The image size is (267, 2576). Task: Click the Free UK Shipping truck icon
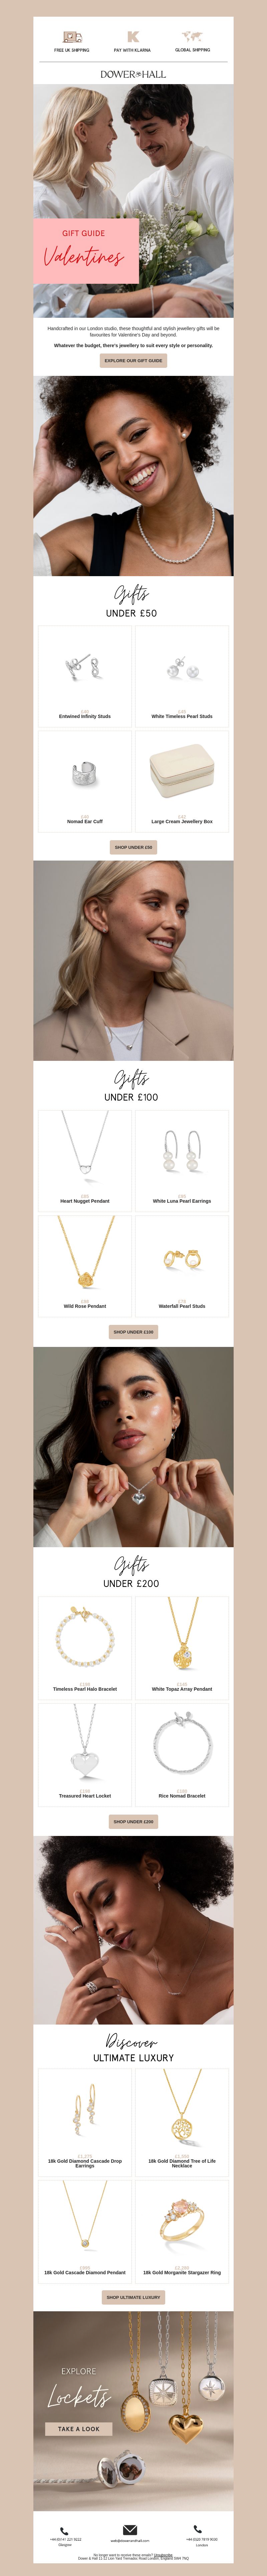tap(72, 37)
